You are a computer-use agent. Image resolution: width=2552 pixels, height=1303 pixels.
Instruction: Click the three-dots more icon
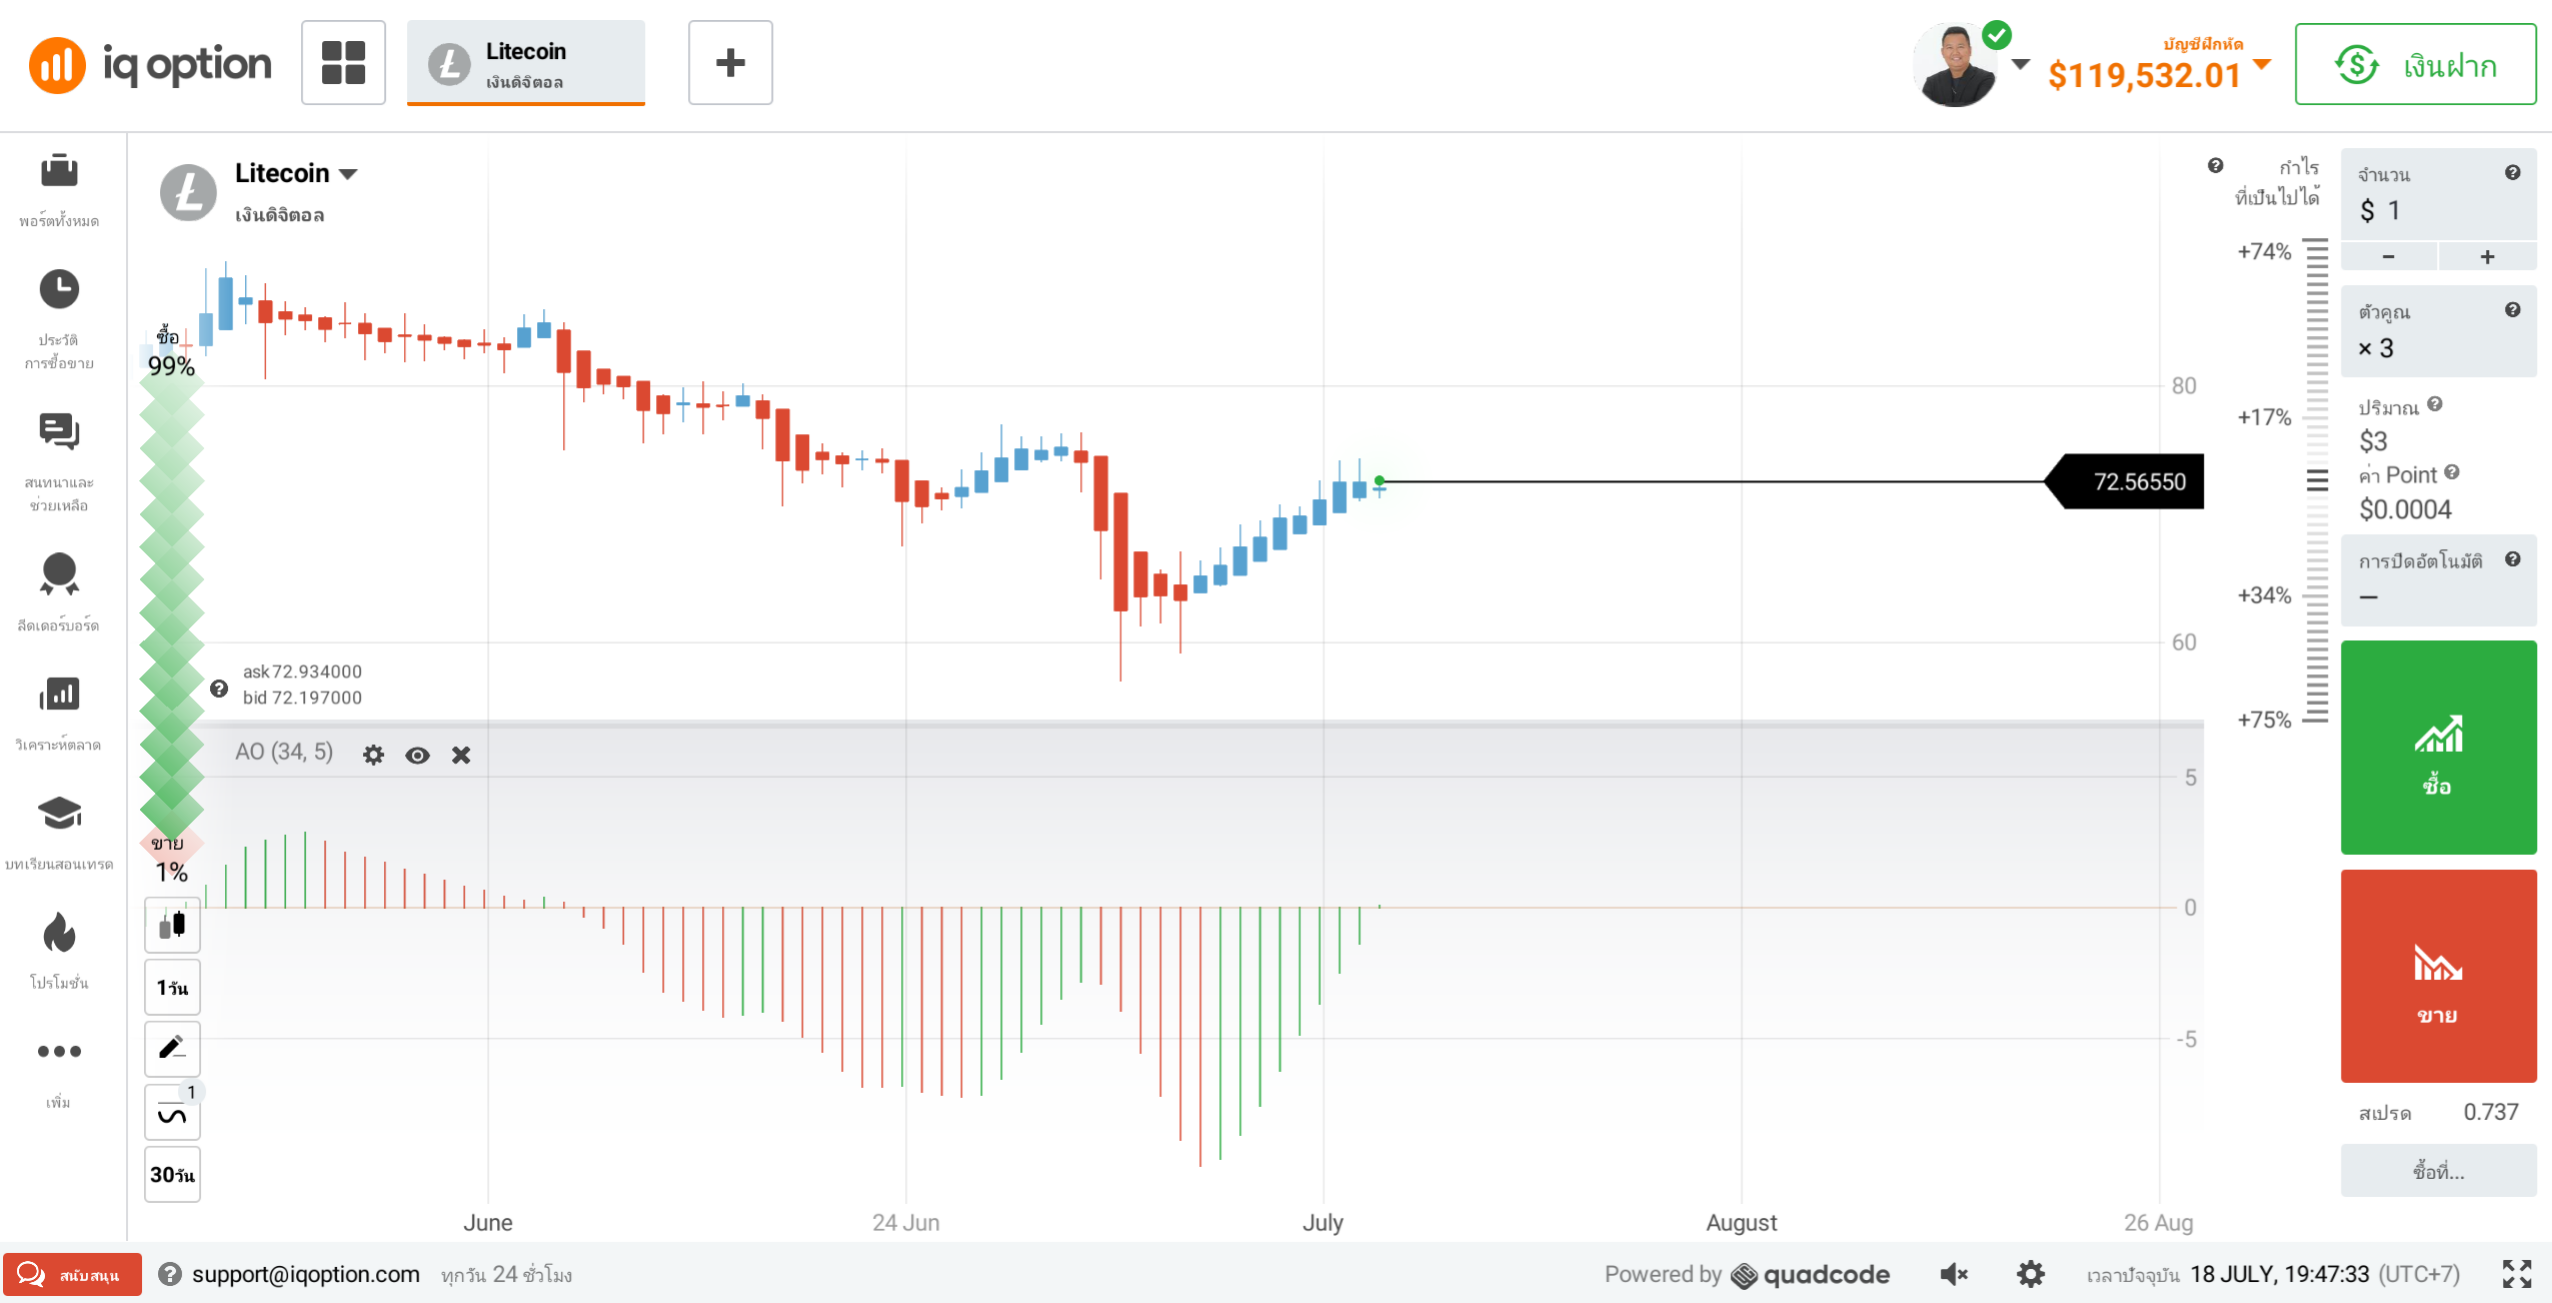[x=59, y=1051]
